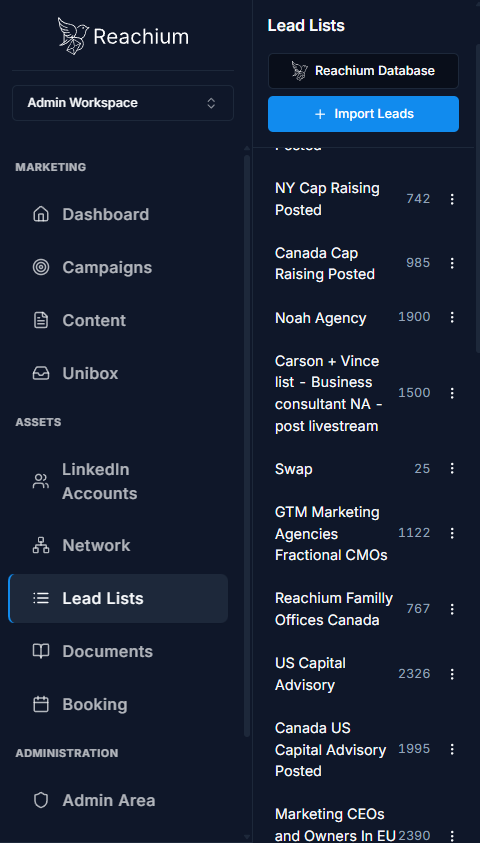
Task: Click the Dashboard home icon
Action: (41, 214)
